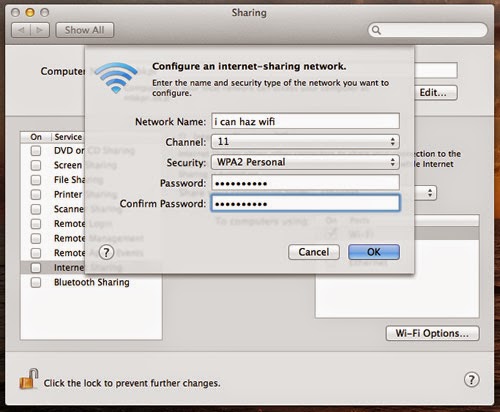Enable the Remote Management checkbox

pyautogui.click(x=36, y=239)
